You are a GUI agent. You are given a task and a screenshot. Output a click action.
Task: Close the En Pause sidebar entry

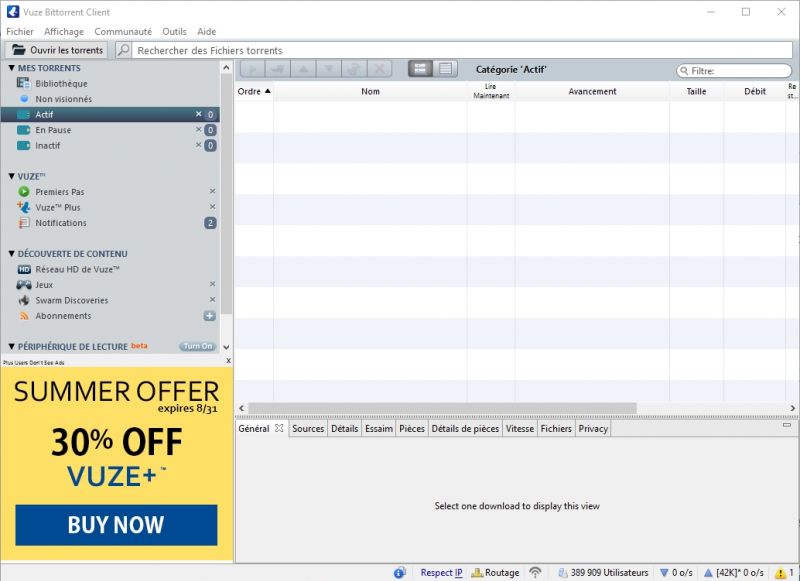tap(198, 130)
